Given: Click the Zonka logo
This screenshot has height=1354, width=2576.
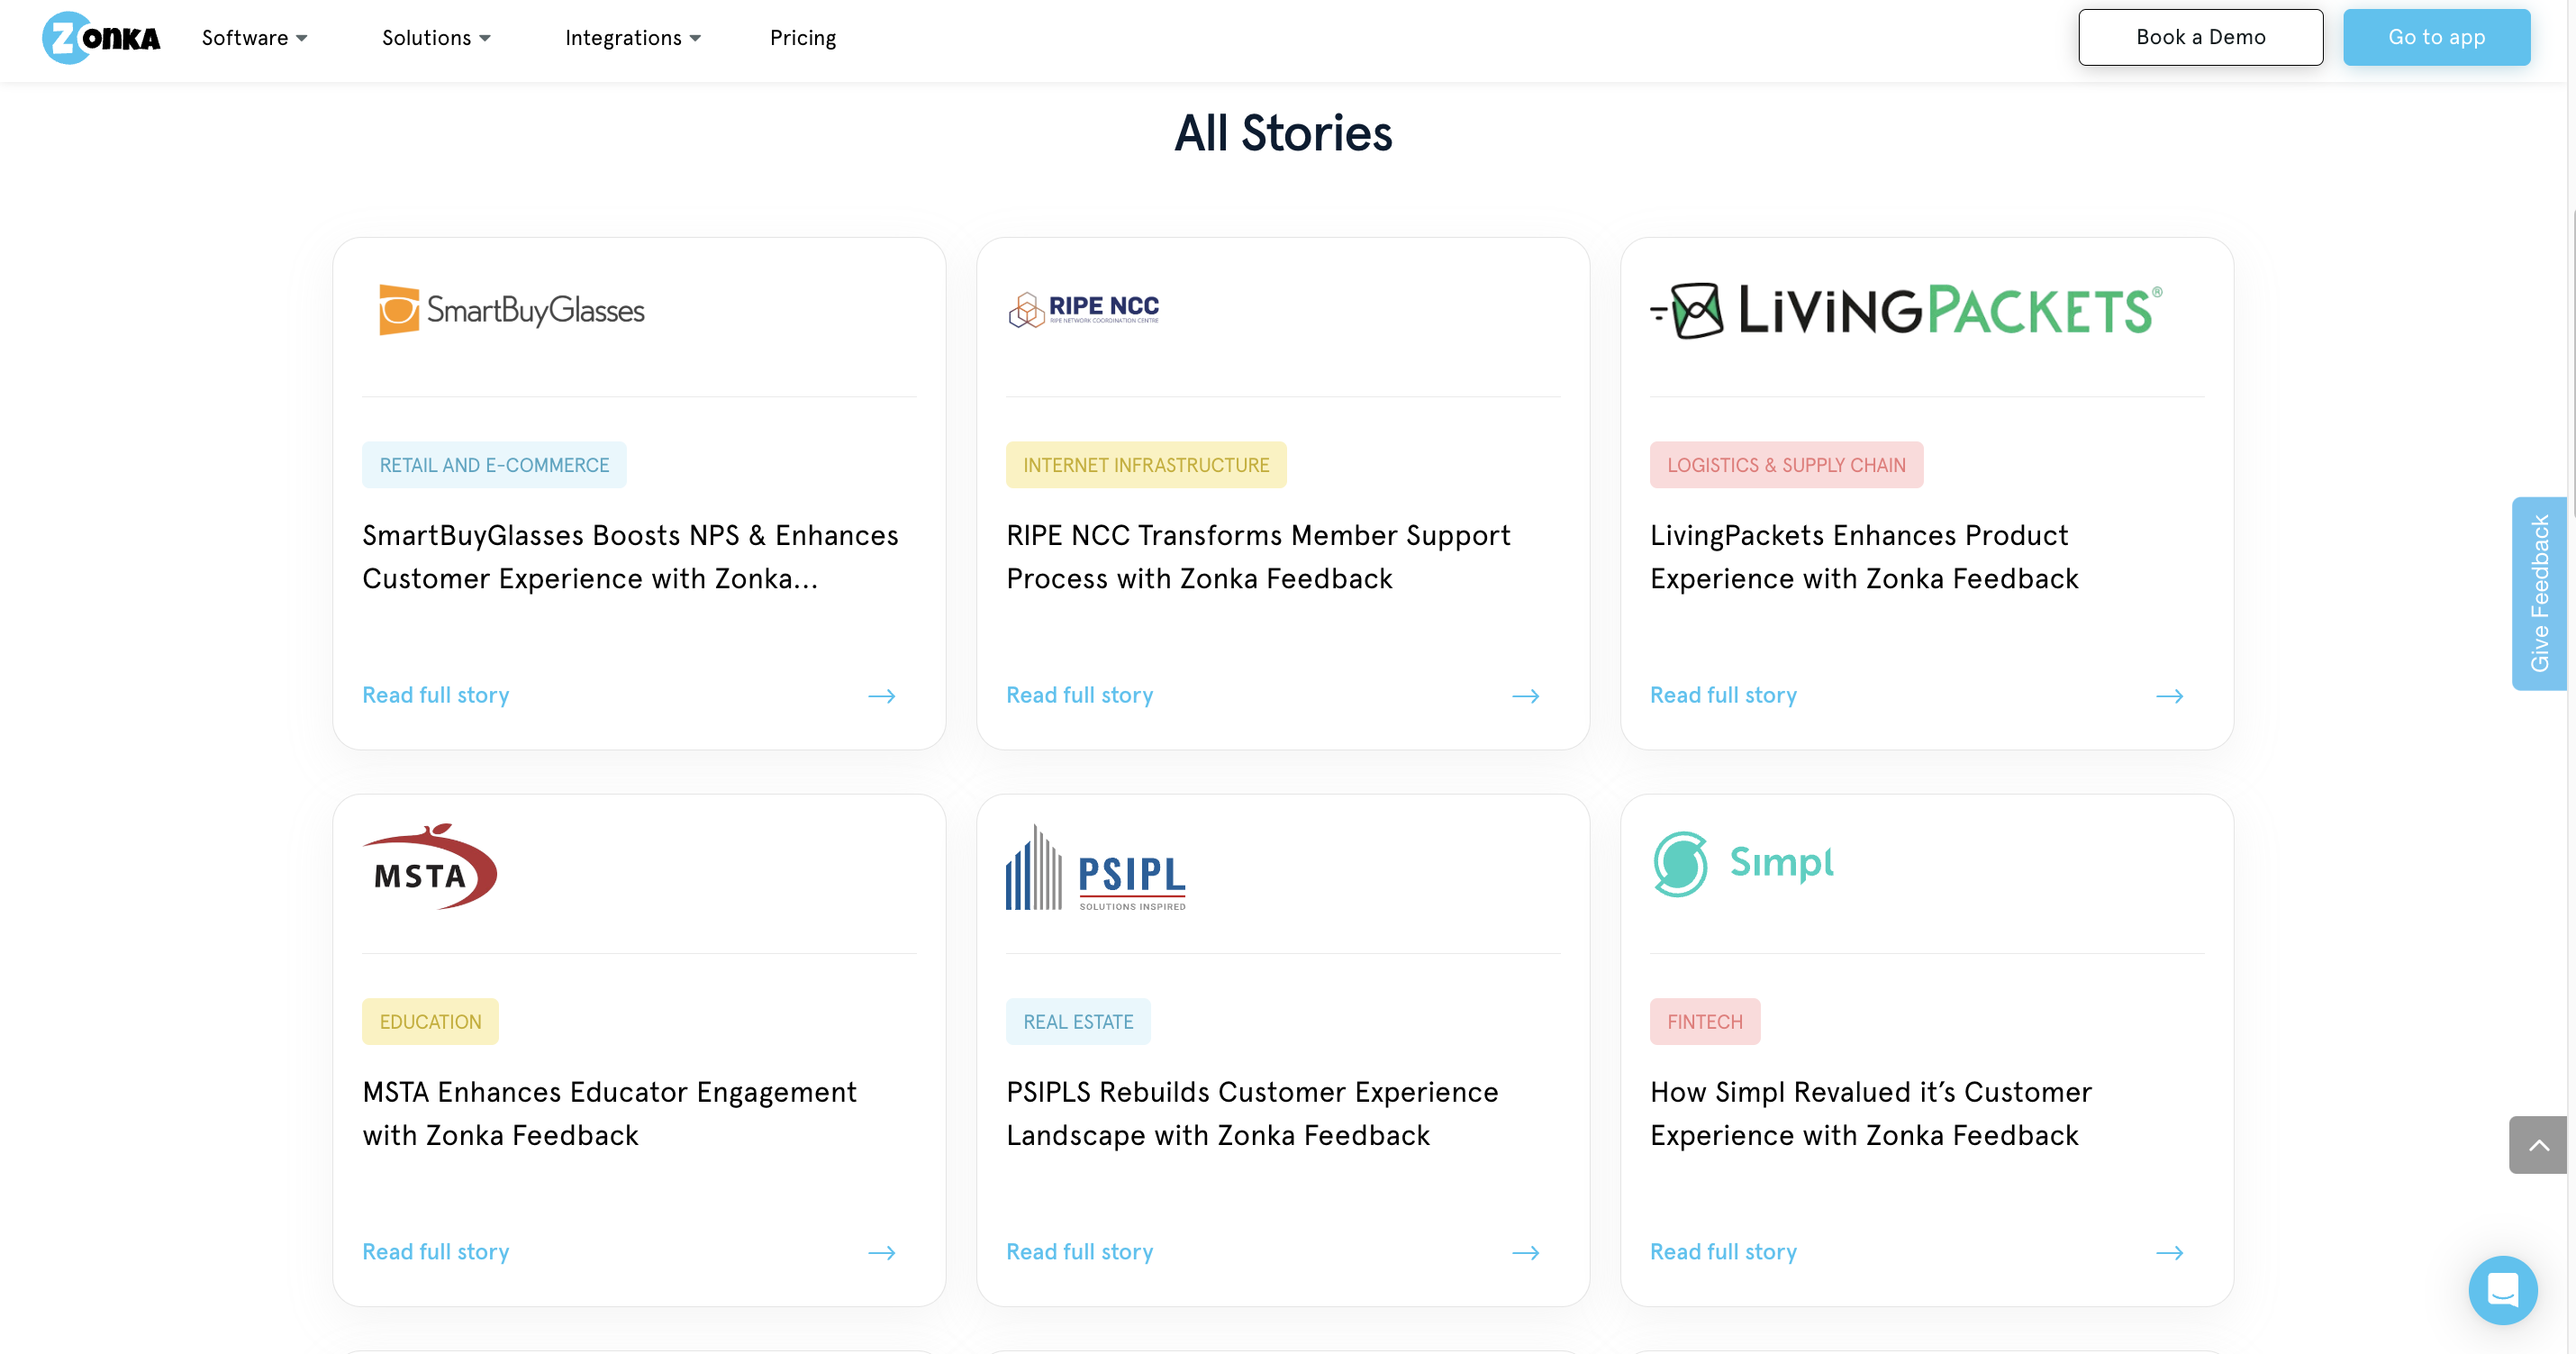Looking at the screenshot, I should coord(101,38).
